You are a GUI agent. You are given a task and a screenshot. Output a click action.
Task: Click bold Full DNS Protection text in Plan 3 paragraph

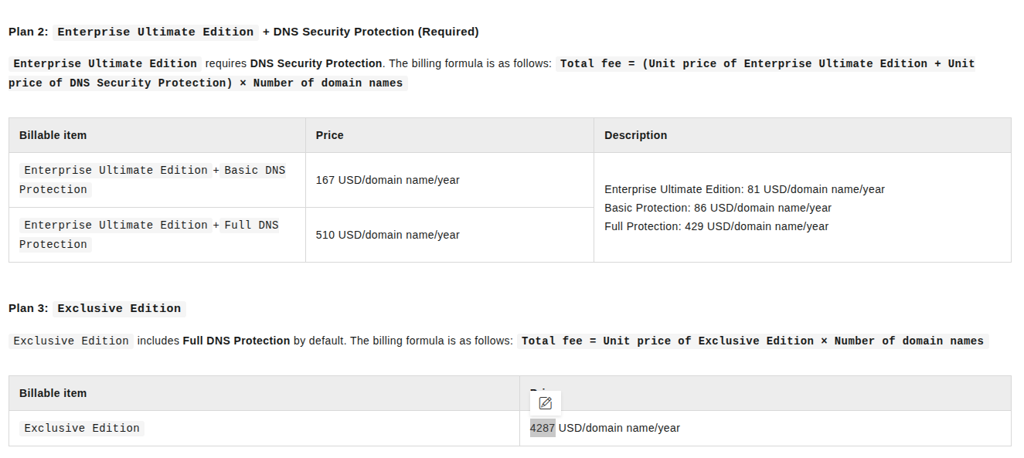236,341
